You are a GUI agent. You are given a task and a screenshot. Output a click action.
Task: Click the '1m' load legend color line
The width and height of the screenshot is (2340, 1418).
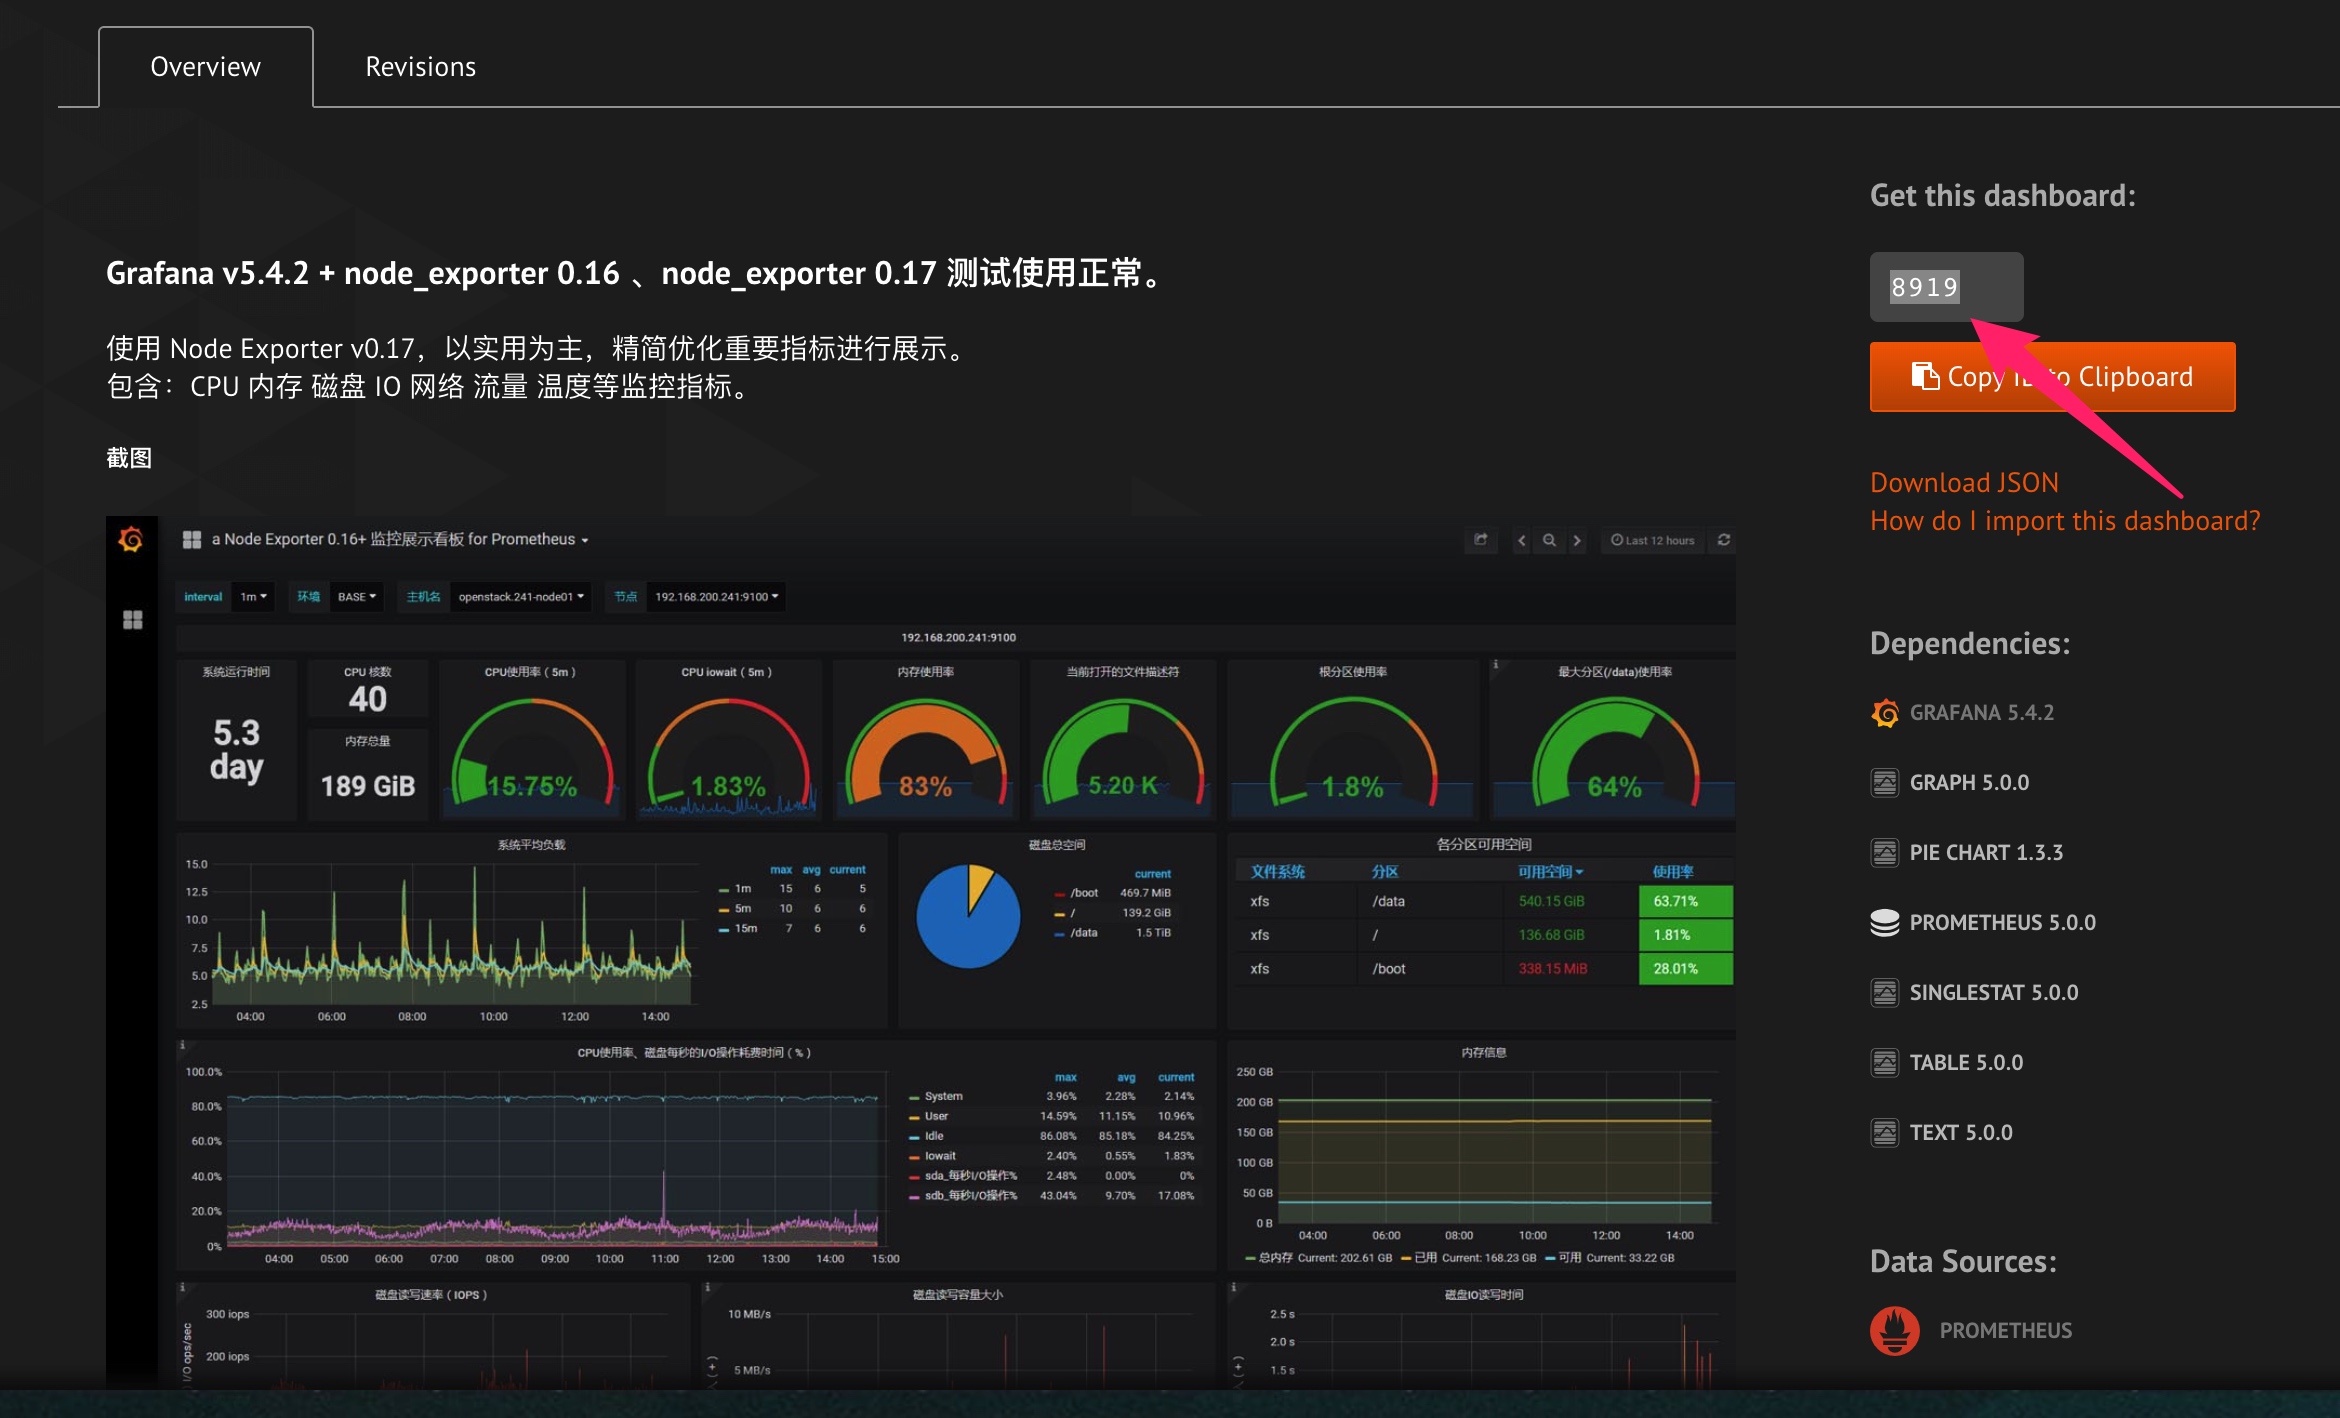click(x=724, y=889)
